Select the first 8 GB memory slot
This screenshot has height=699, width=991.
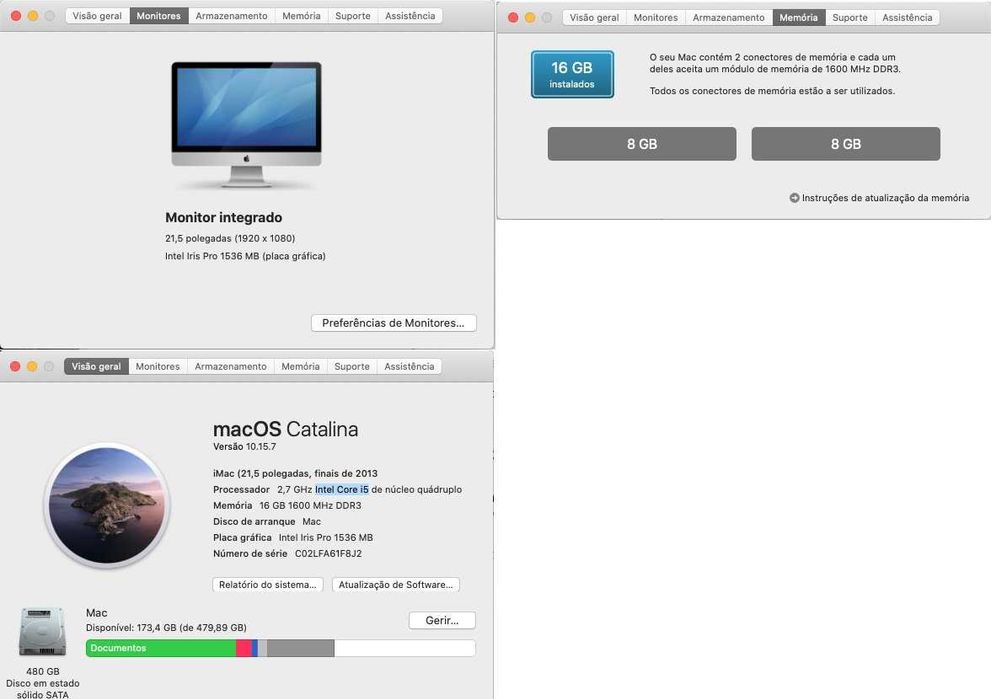click(642, 144)
